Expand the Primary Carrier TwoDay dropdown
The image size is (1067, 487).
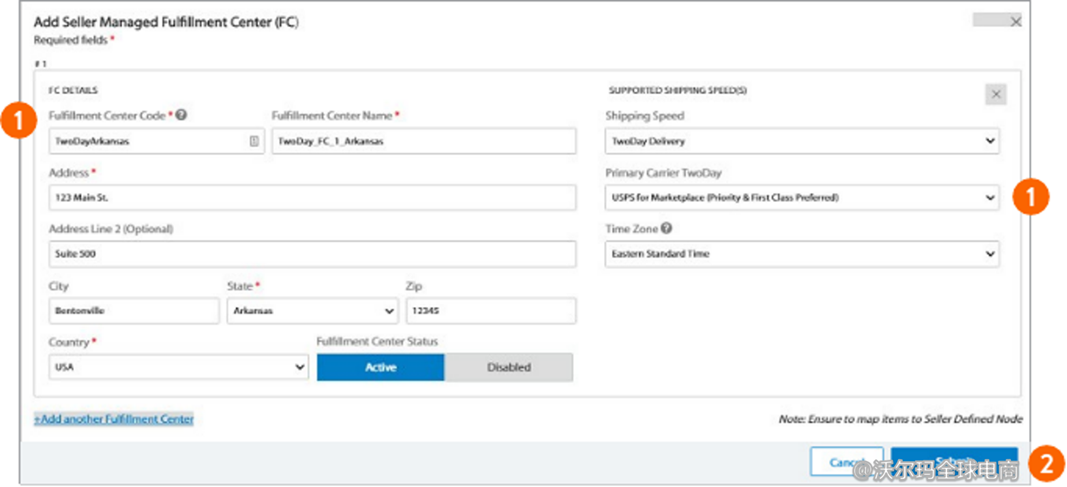click(801, 198)
